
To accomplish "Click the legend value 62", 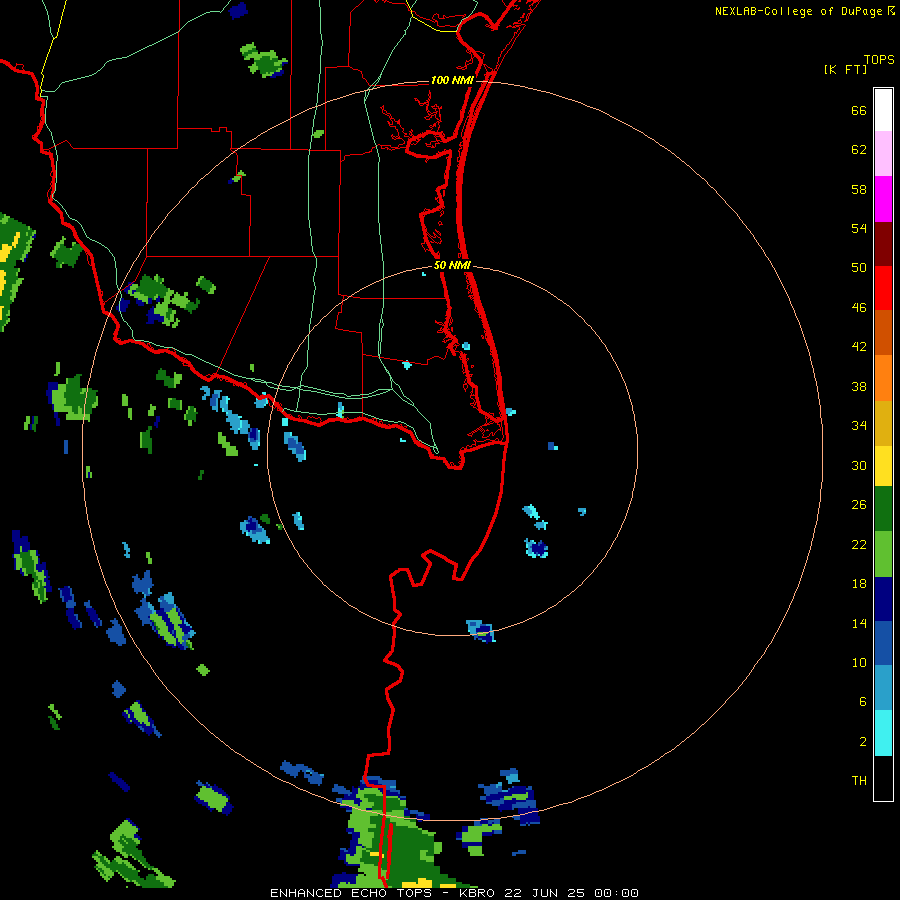I will point(859,150).
